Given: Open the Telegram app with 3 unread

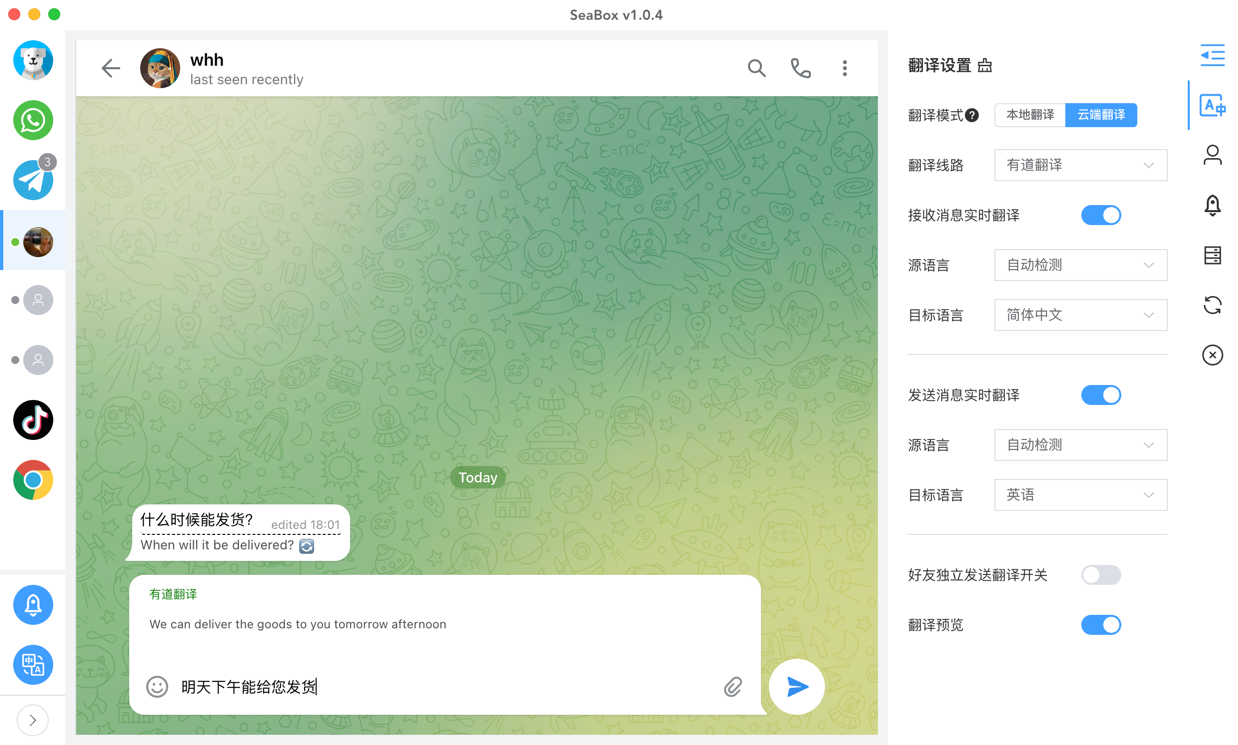Looking at the screenshot, I should (x=33, y=180).
